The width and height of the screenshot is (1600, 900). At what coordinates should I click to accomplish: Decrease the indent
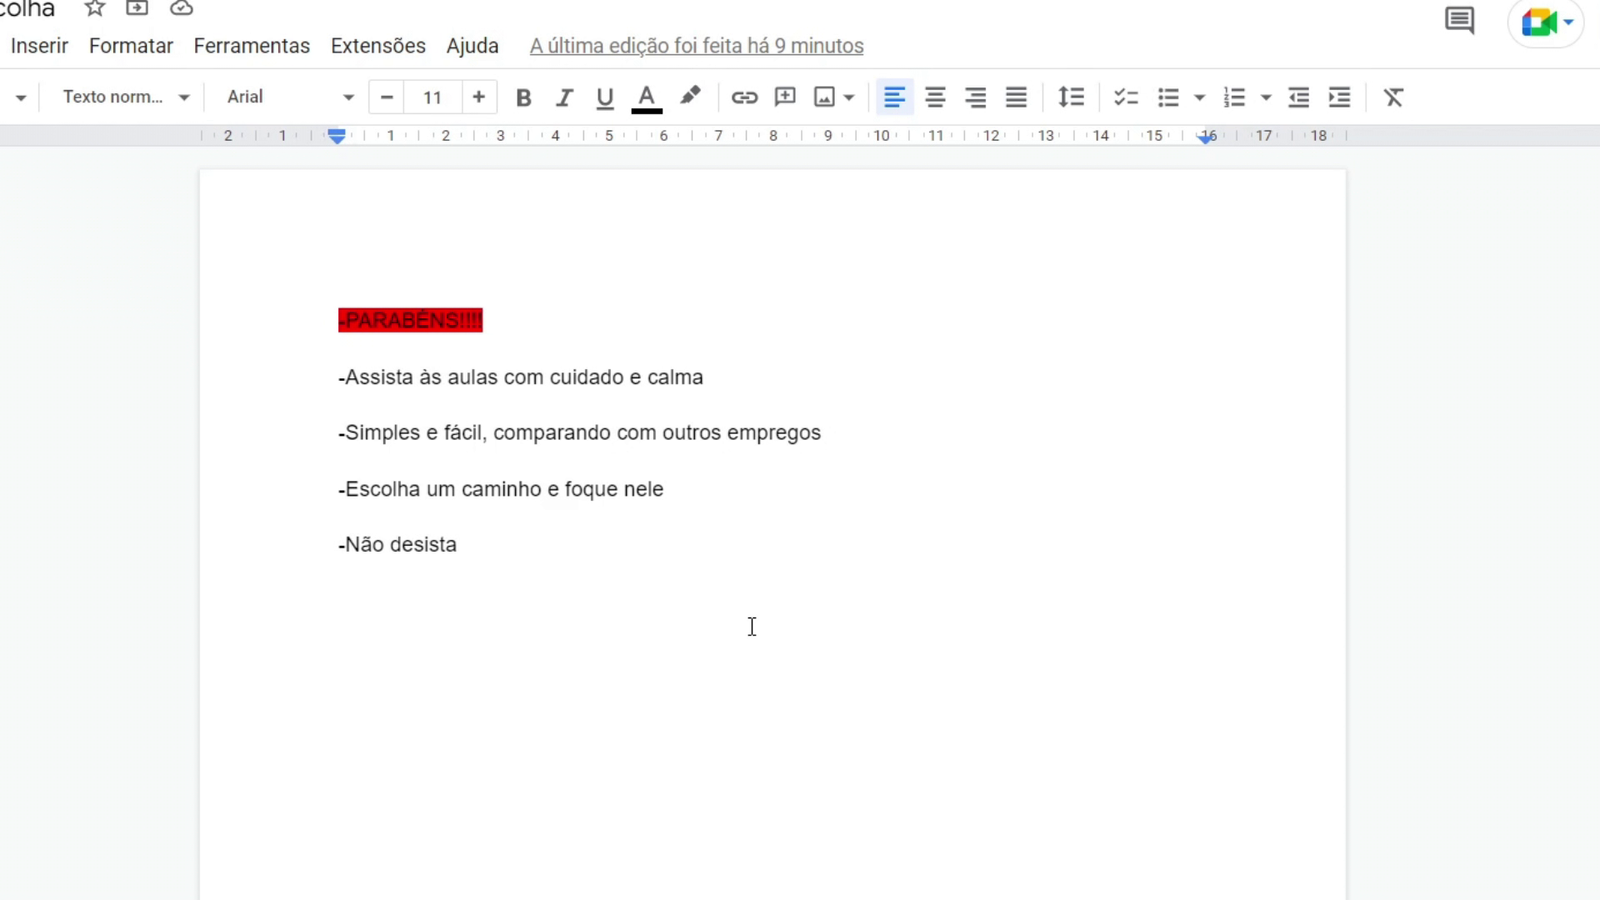pos(1298,97)
